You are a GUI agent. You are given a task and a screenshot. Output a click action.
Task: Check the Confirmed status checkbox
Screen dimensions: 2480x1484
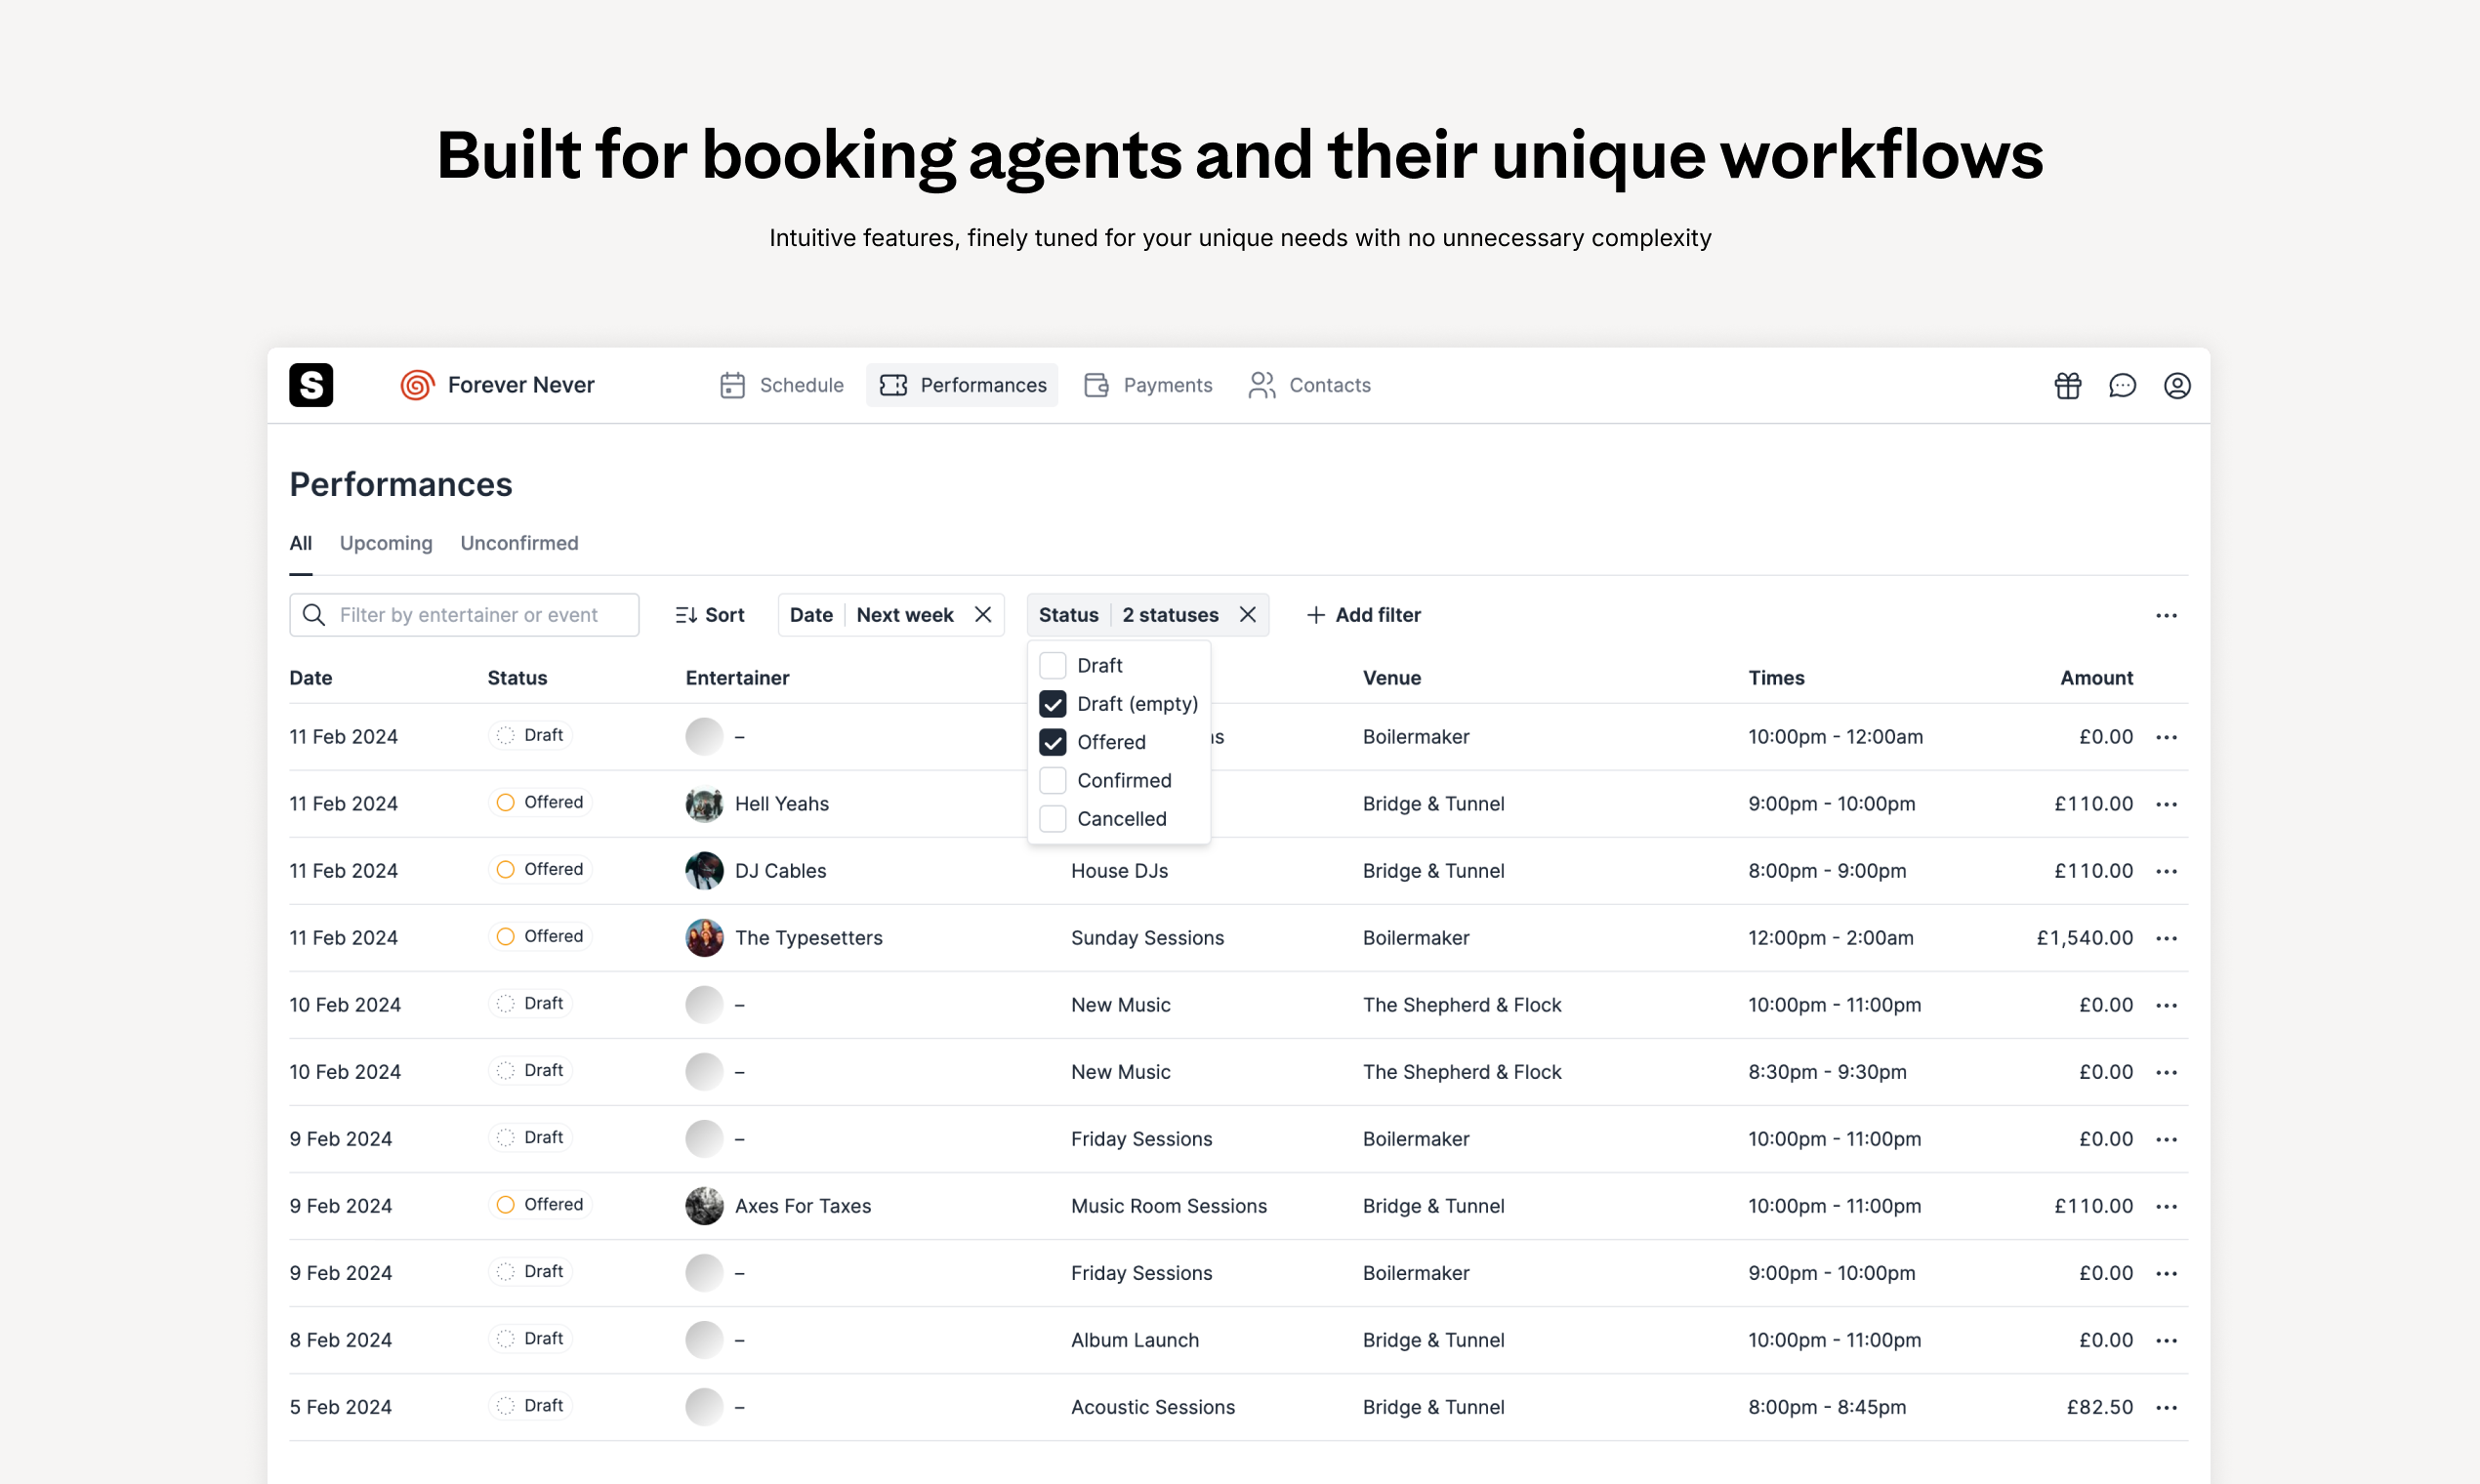(x=1052, y=780)
